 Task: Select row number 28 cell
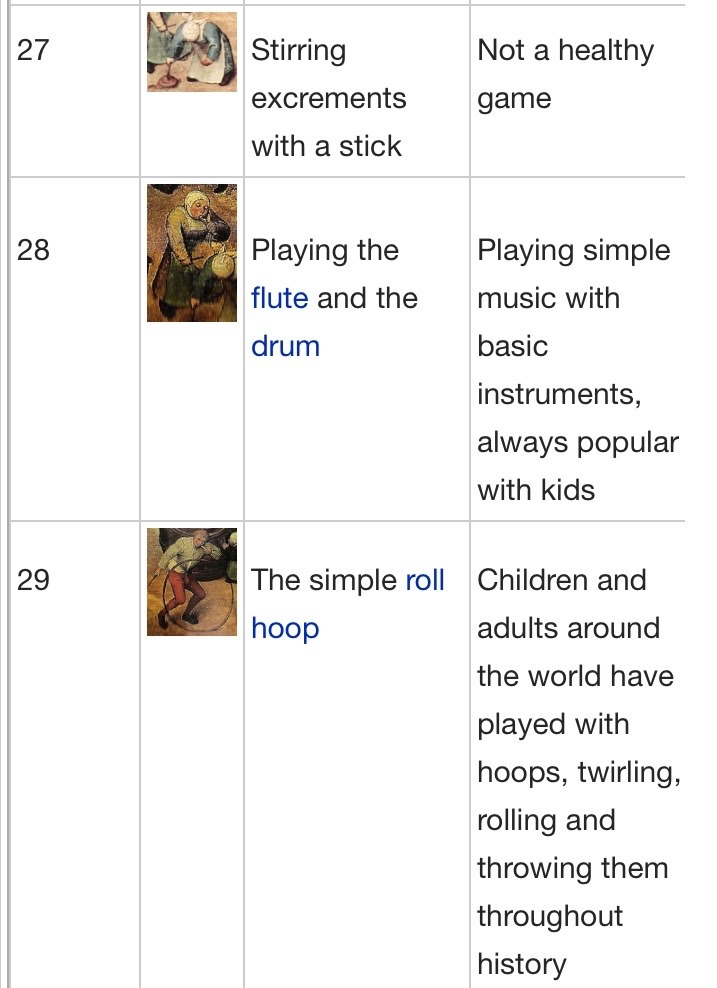(33, 250)
